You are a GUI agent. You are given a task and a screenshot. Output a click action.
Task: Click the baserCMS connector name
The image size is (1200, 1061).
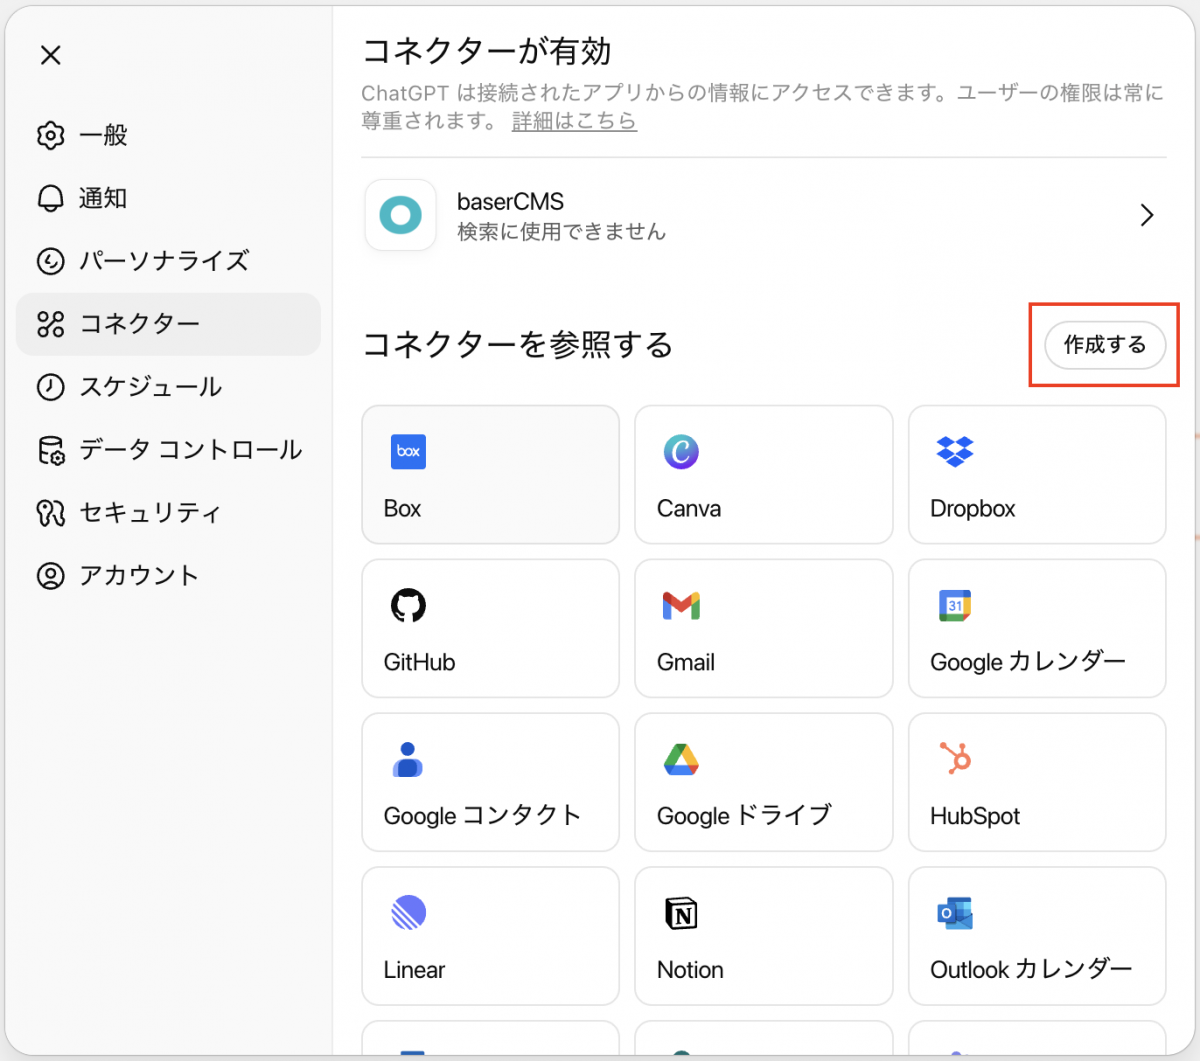(x=510, y=201)
